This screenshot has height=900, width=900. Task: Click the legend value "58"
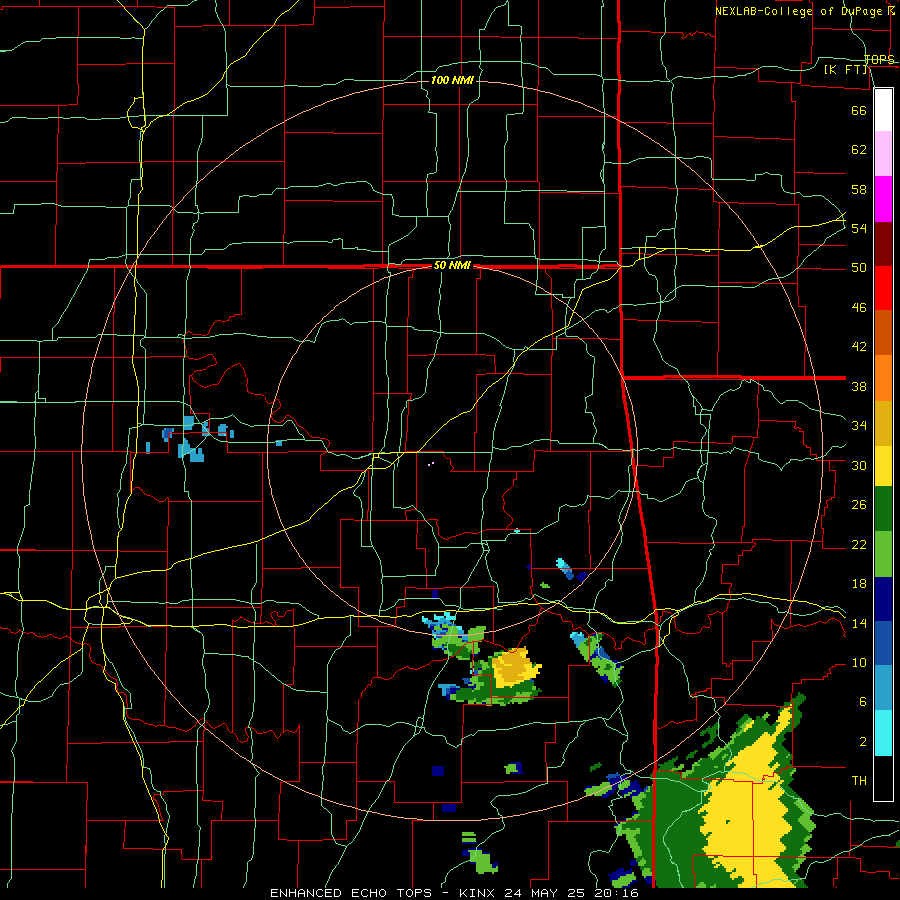tap(859, 189)
